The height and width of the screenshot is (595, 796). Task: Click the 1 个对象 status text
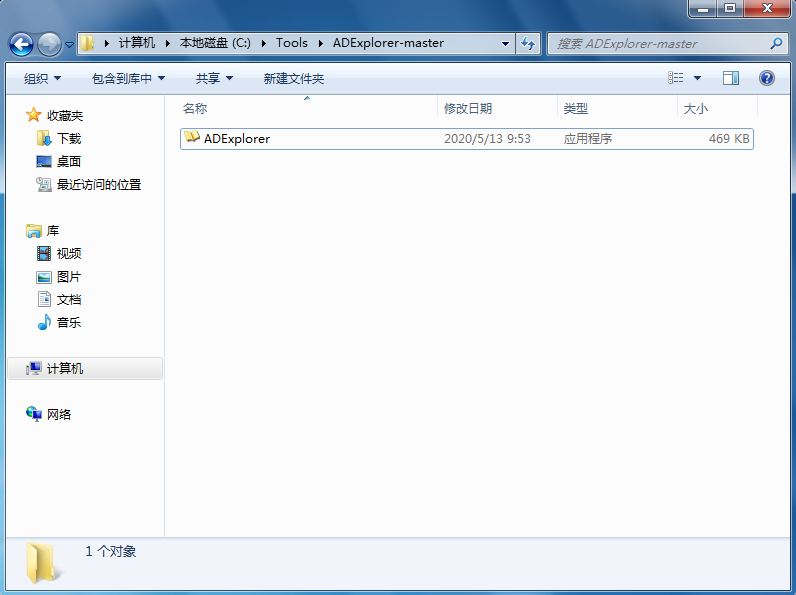pos(111,551)
